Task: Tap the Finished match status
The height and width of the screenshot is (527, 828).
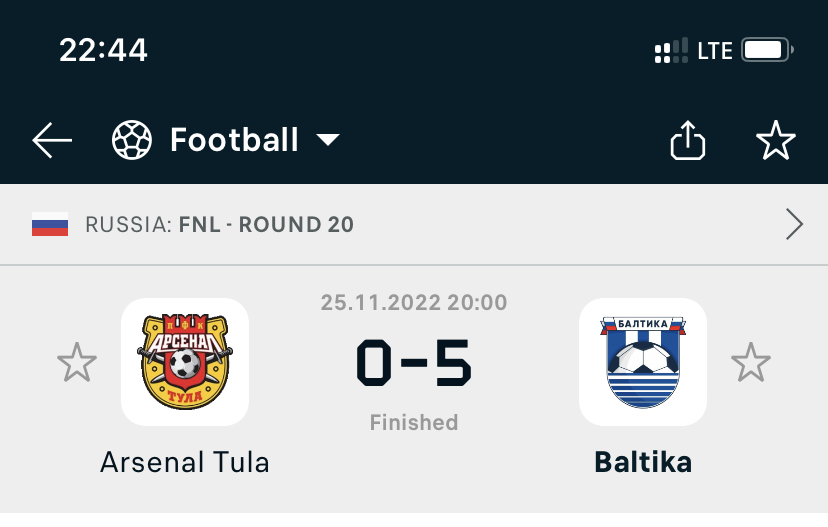Action: [414, 422]
